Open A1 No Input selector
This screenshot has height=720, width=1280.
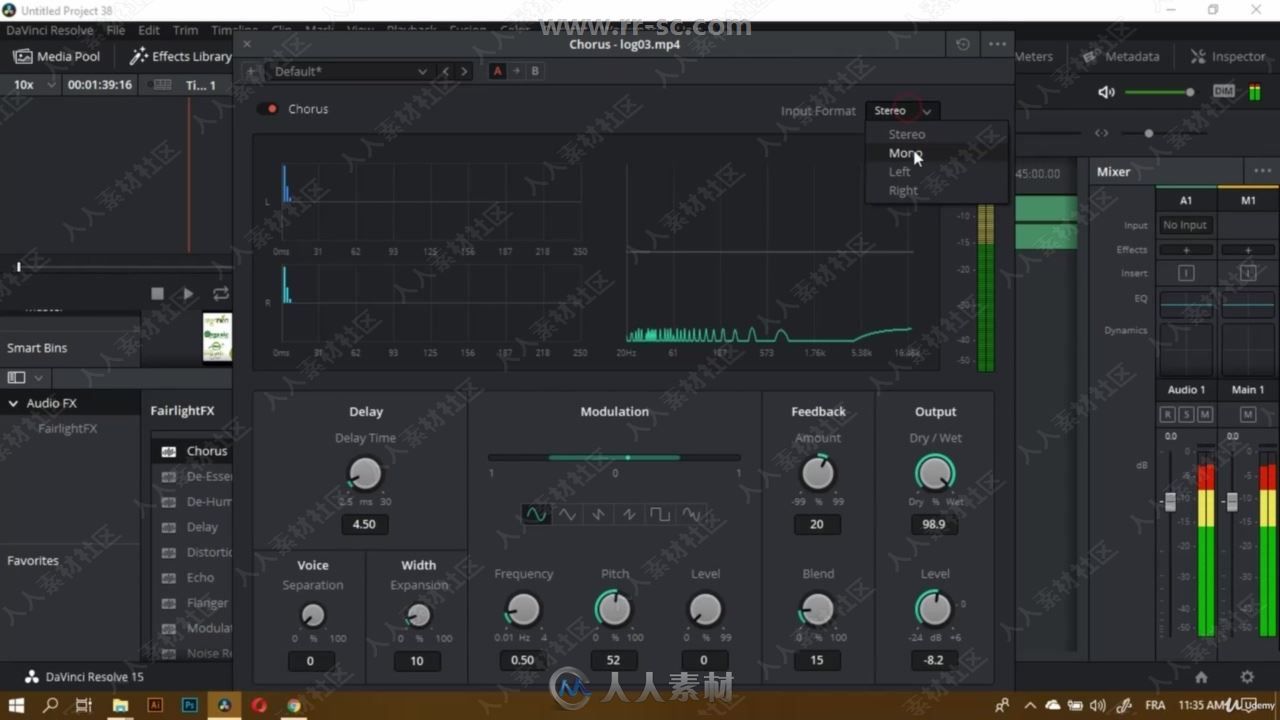(1186, 225)
